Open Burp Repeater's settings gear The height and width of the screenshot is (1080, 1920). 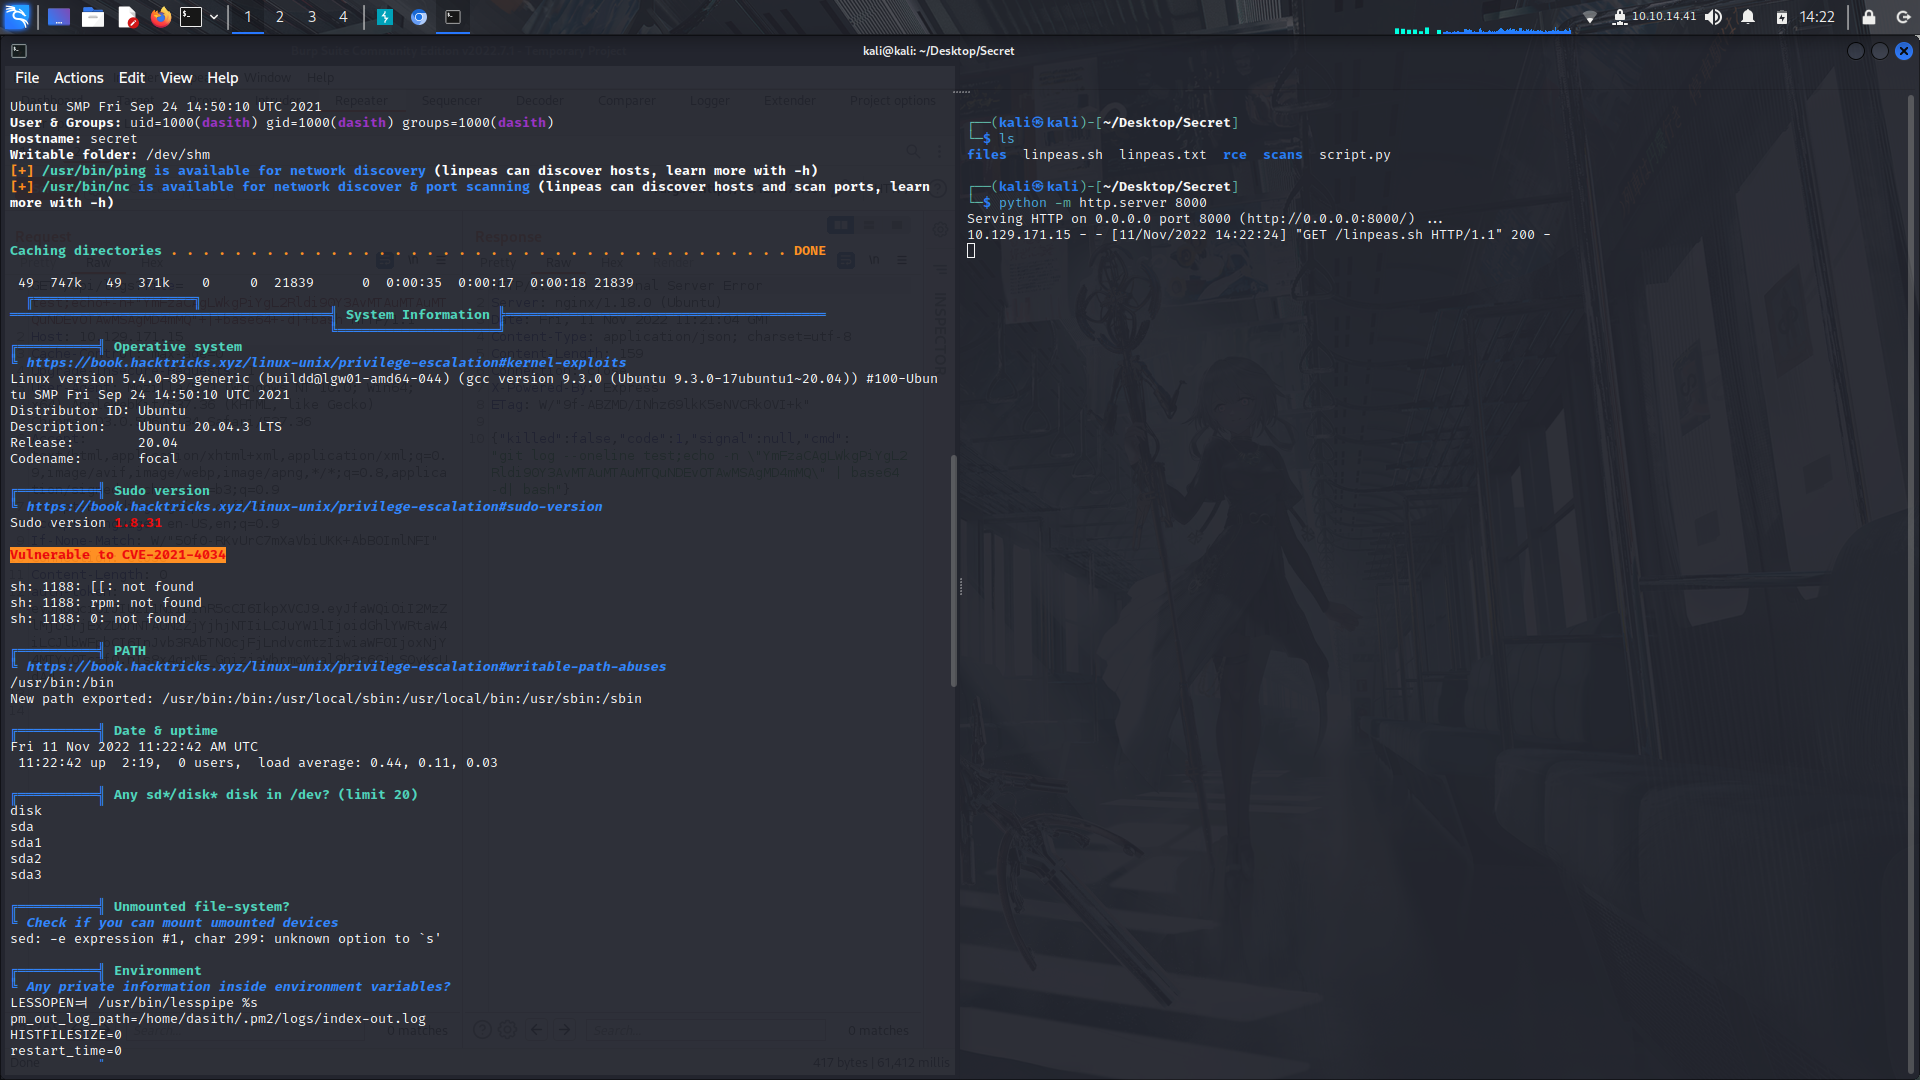click(x=939, y=229)
